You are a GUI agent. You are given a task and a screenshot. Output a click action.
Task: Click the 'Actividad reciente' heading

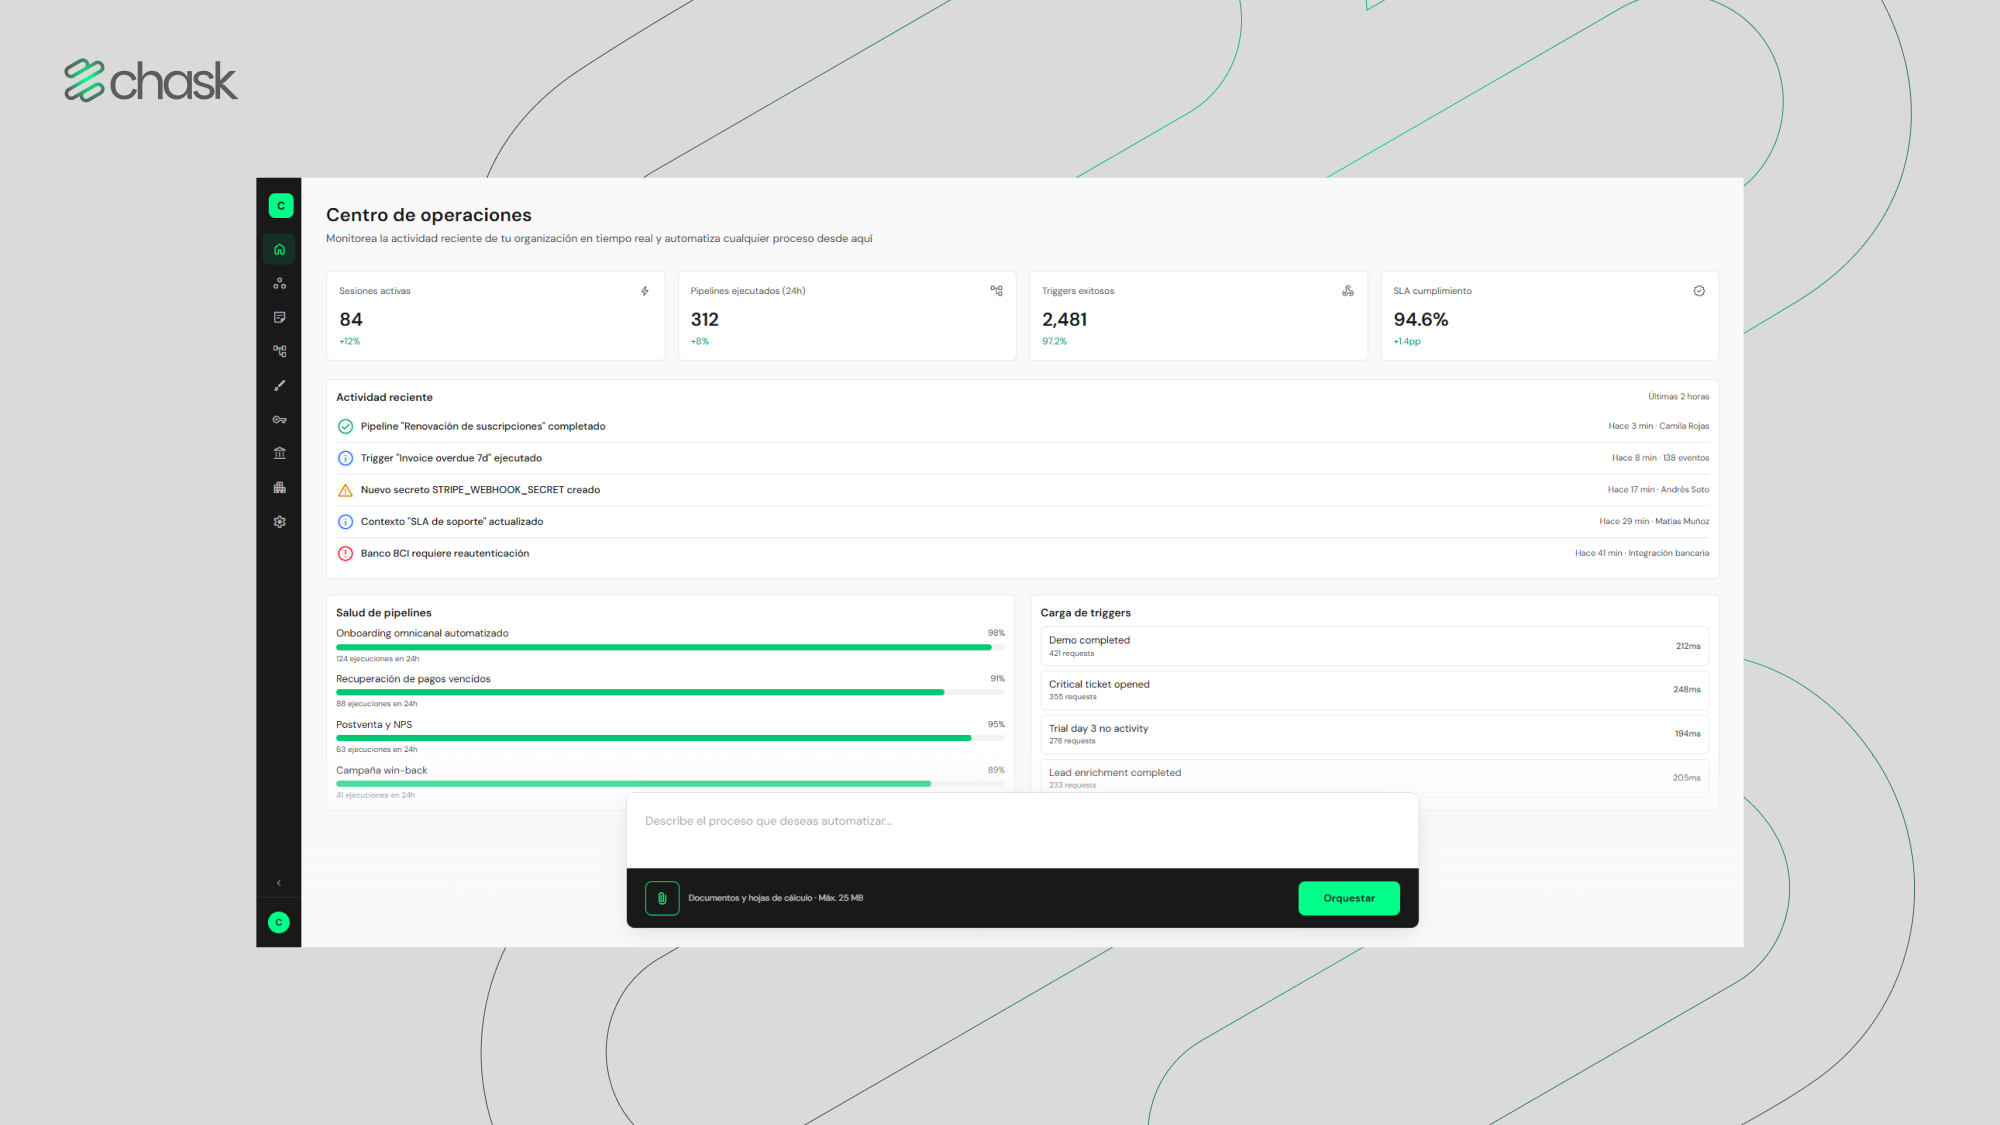tap(384, 397)
